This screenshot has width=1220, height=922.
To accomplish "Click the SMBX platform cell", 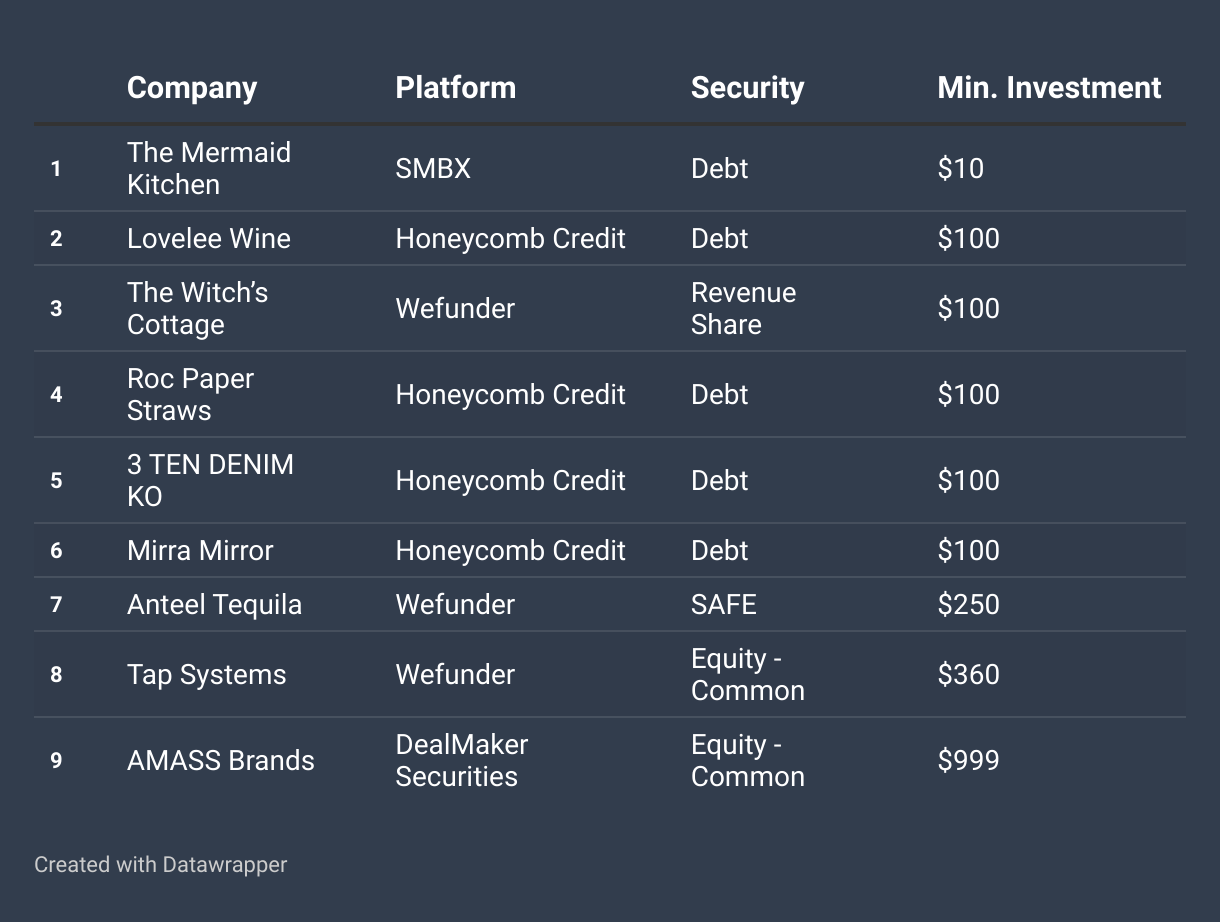I will pyautogui.click(x=433, y=168).
